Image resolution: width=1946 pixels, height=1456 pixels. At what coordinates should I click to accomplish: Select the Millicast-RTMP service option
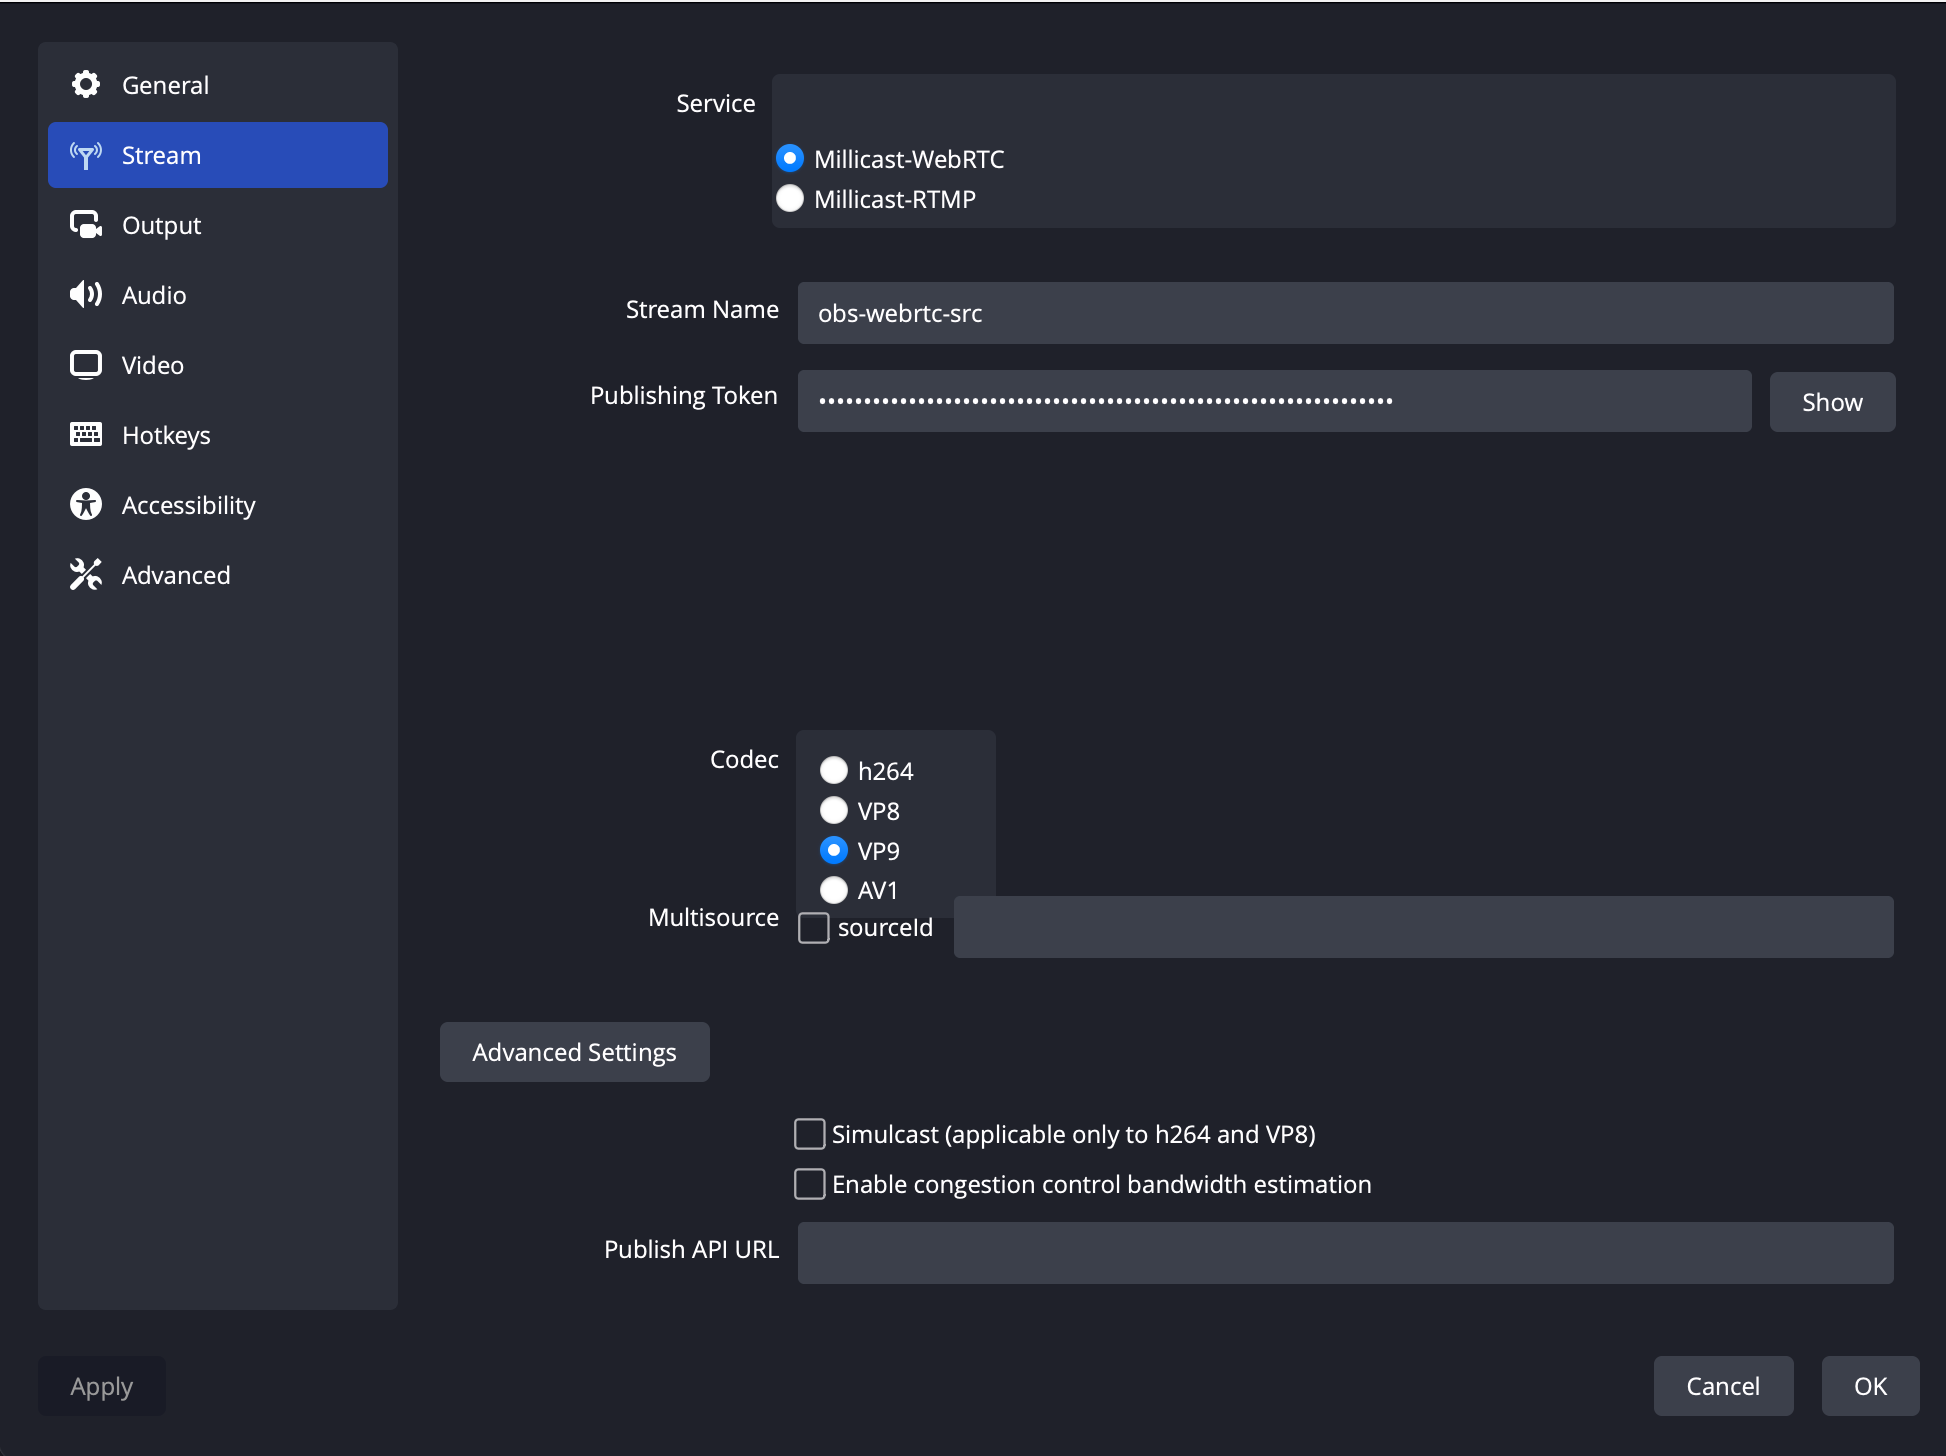[x=790, y=199]
